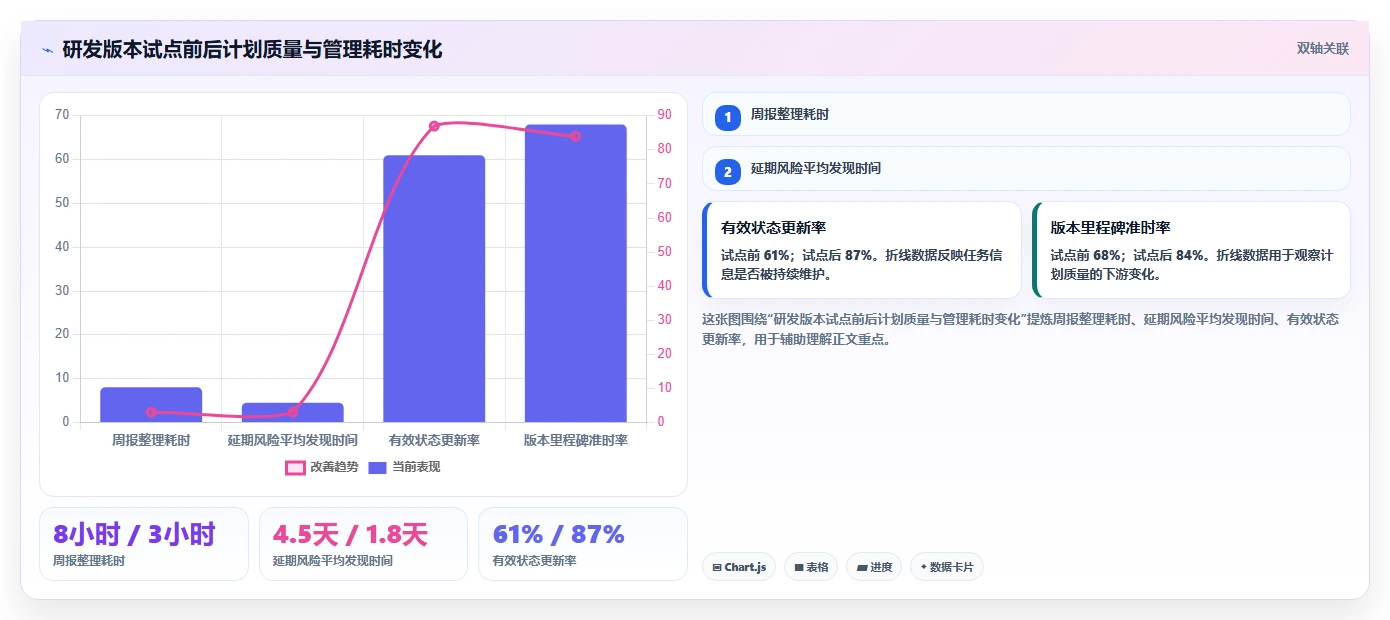Viewport: 1390px width, 620px height.
Task: Click the summary paragraph starting 这张图围绕
Action: pyautogui.click(x=1020, y=329)
